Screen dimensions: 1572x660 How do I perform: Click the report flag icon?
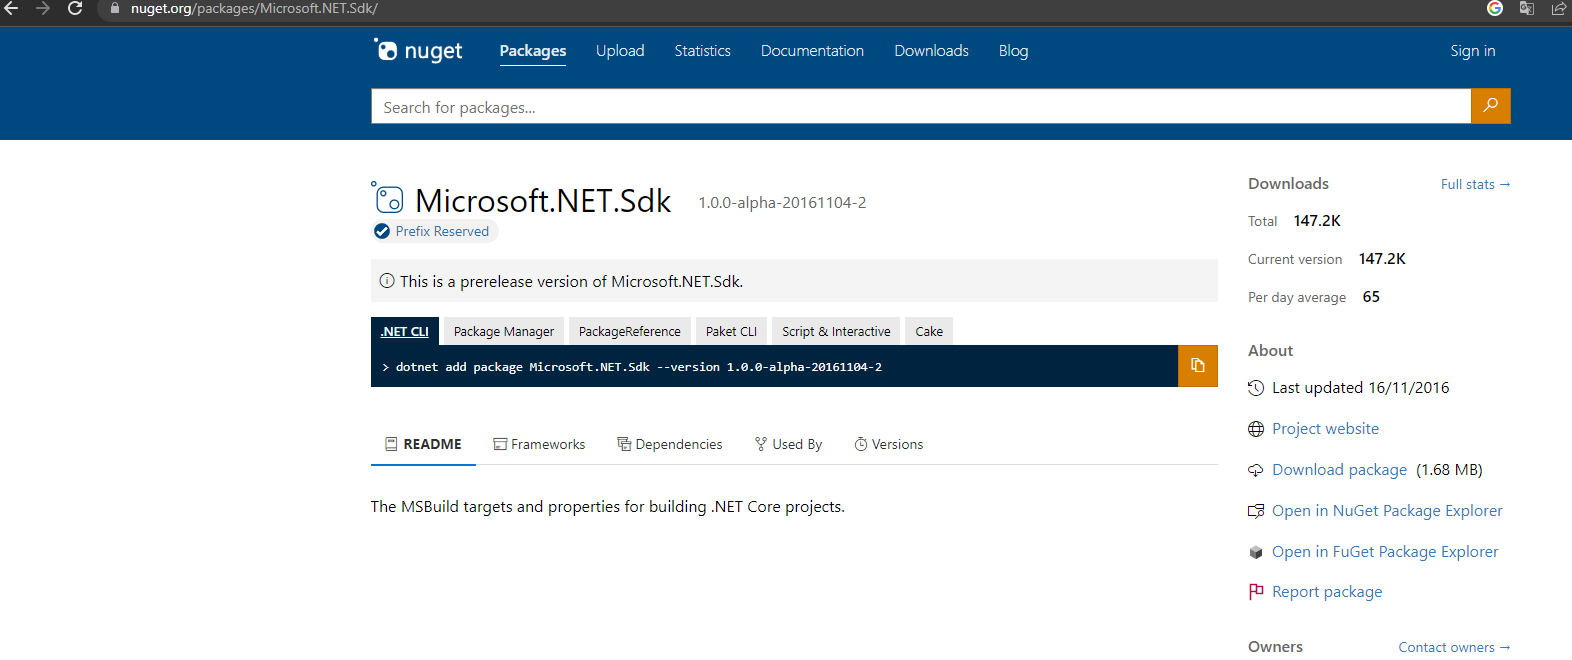point(1256,592)
